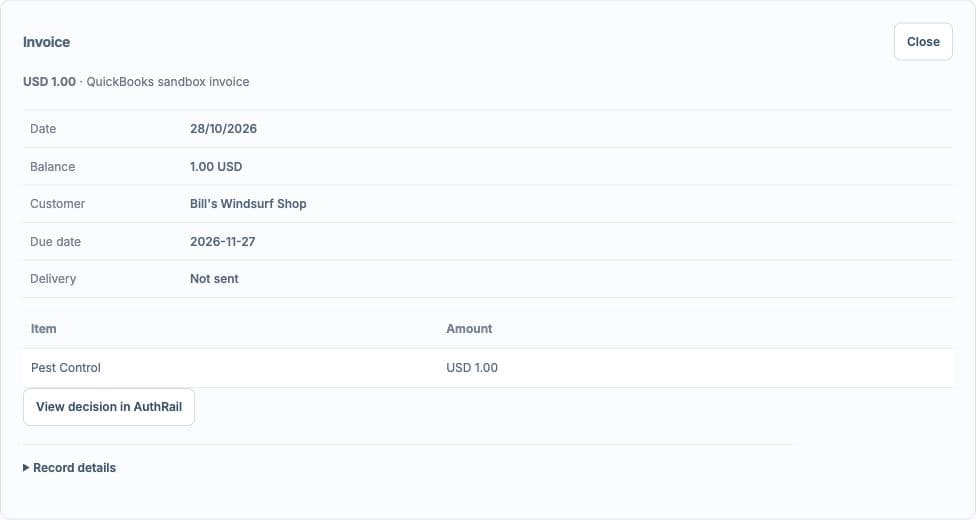The width and height of the screenshot is (976, 520).
Task: Select customer Bill's Windsurf Shop
Action: 248,204
